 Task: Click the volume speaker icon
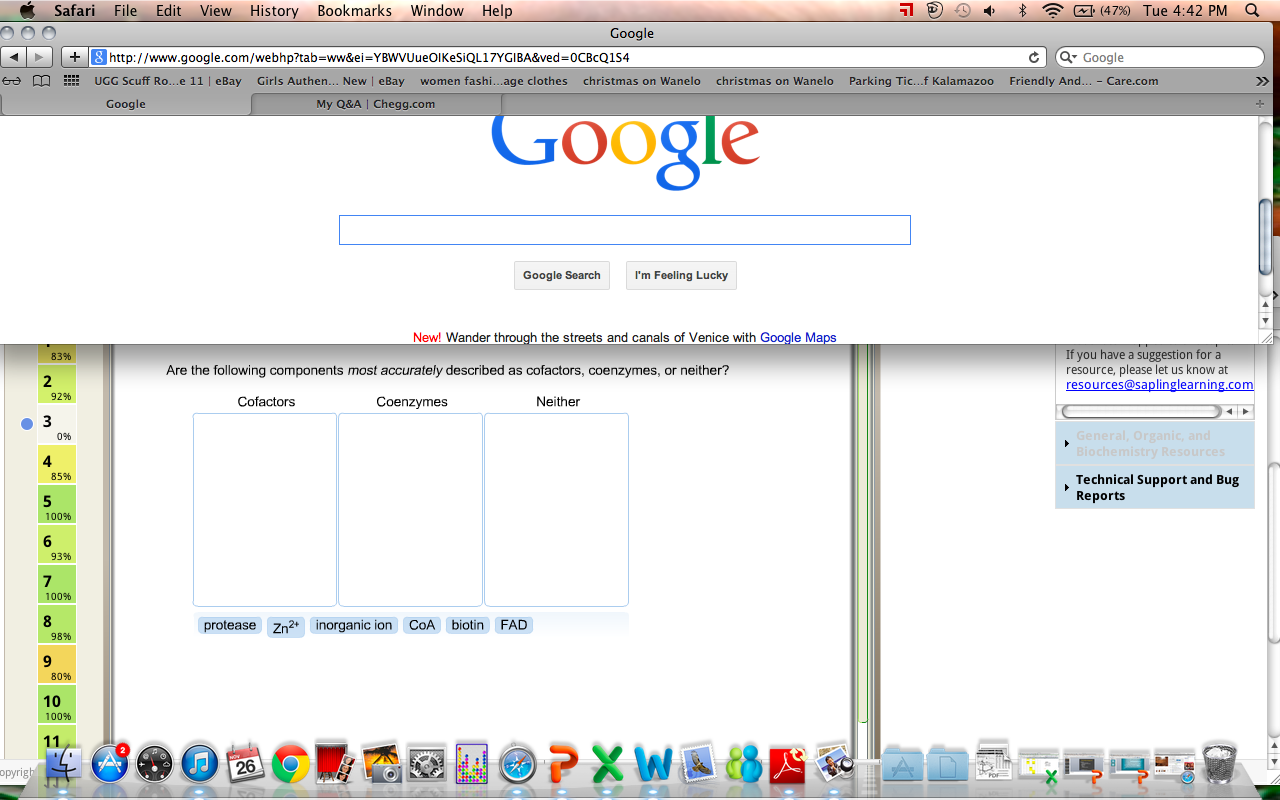[990, 11]
